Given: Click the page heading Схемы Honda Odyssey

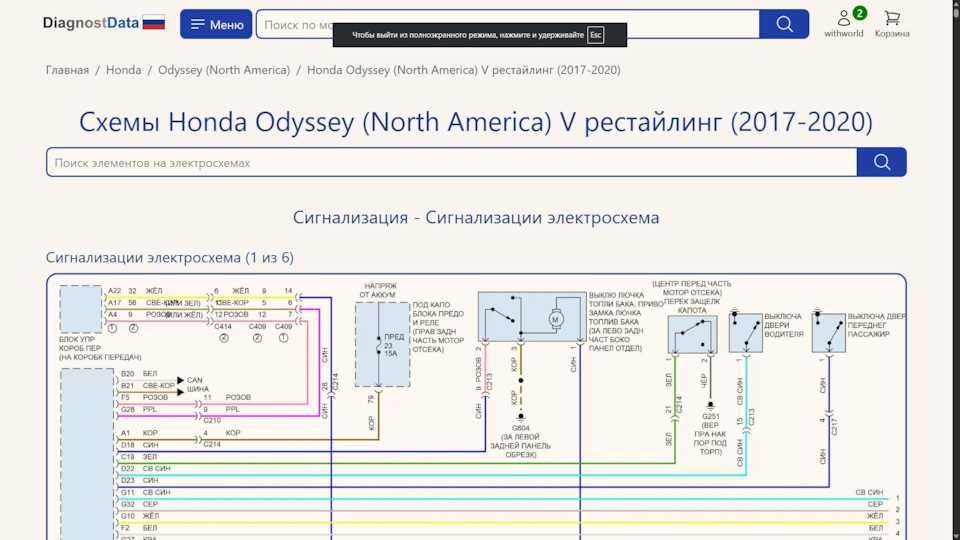Looking at the screenshot, I should pos(476,121).
